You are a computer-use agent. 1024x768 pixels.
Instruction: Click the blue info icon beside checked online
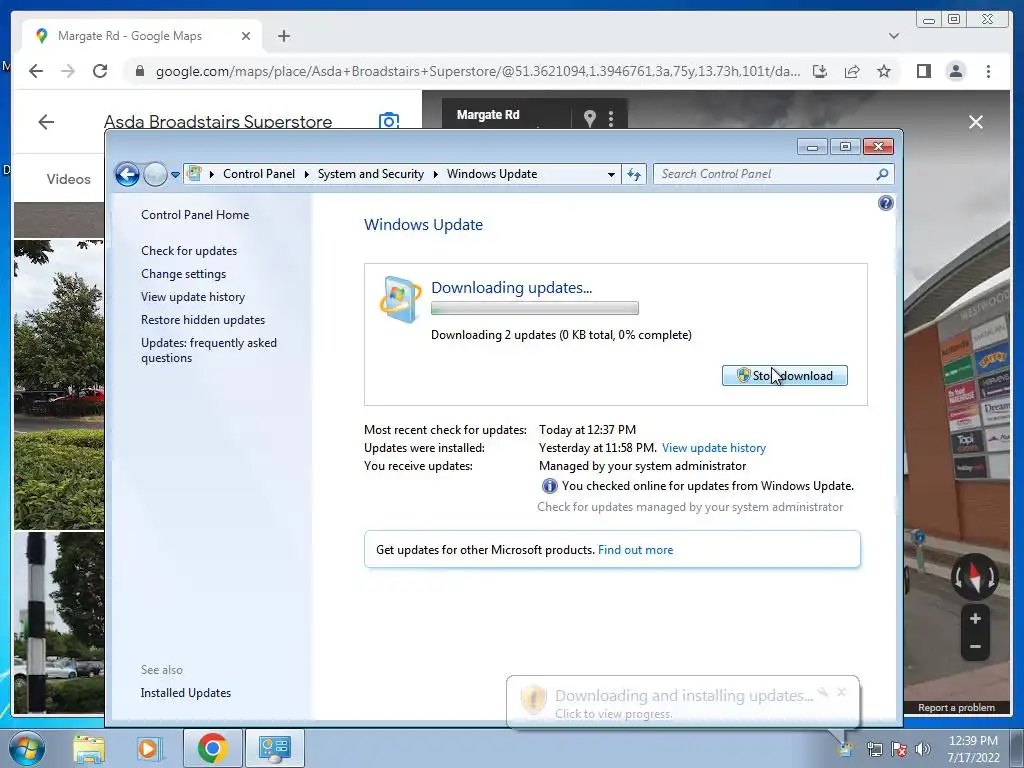click(549, 486)
